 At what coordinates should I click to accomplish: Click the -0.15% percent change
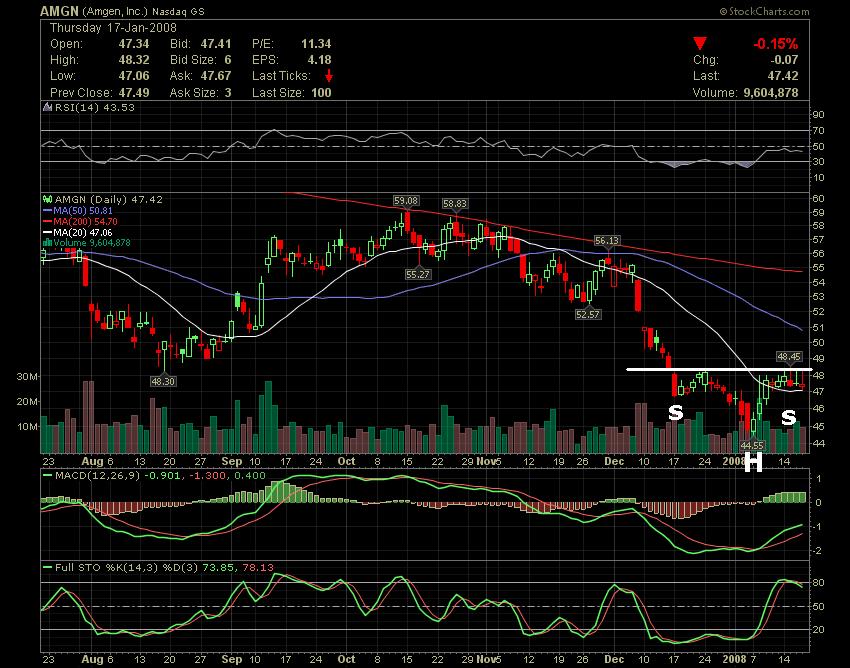[776, 44]
